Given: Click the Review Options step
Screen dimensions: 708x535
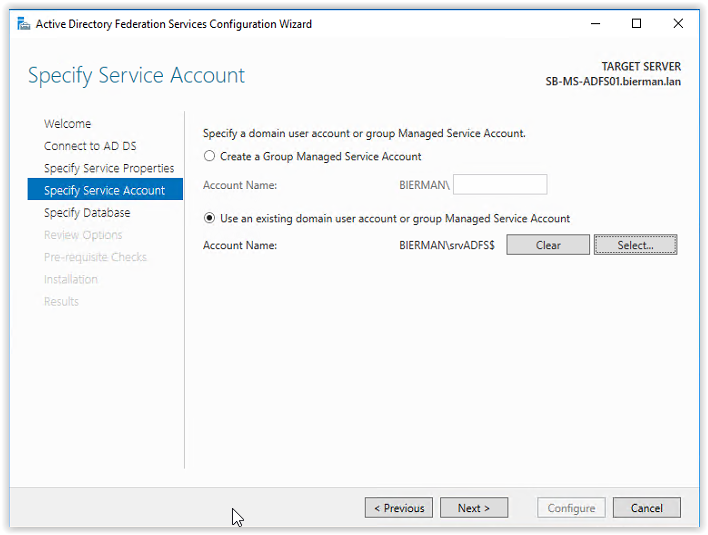Looking at the screenshot, I should (83, 235).
